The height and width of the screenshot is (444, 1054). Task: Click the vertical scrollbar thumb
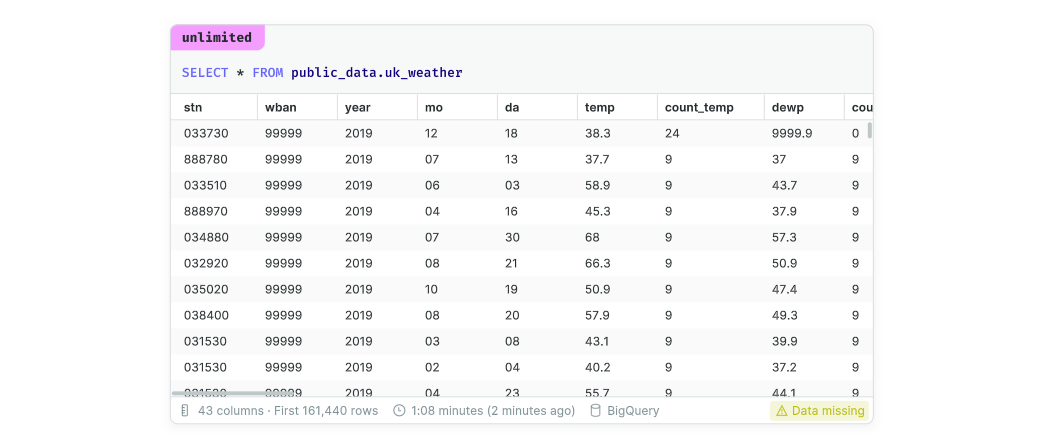[869, 130]
